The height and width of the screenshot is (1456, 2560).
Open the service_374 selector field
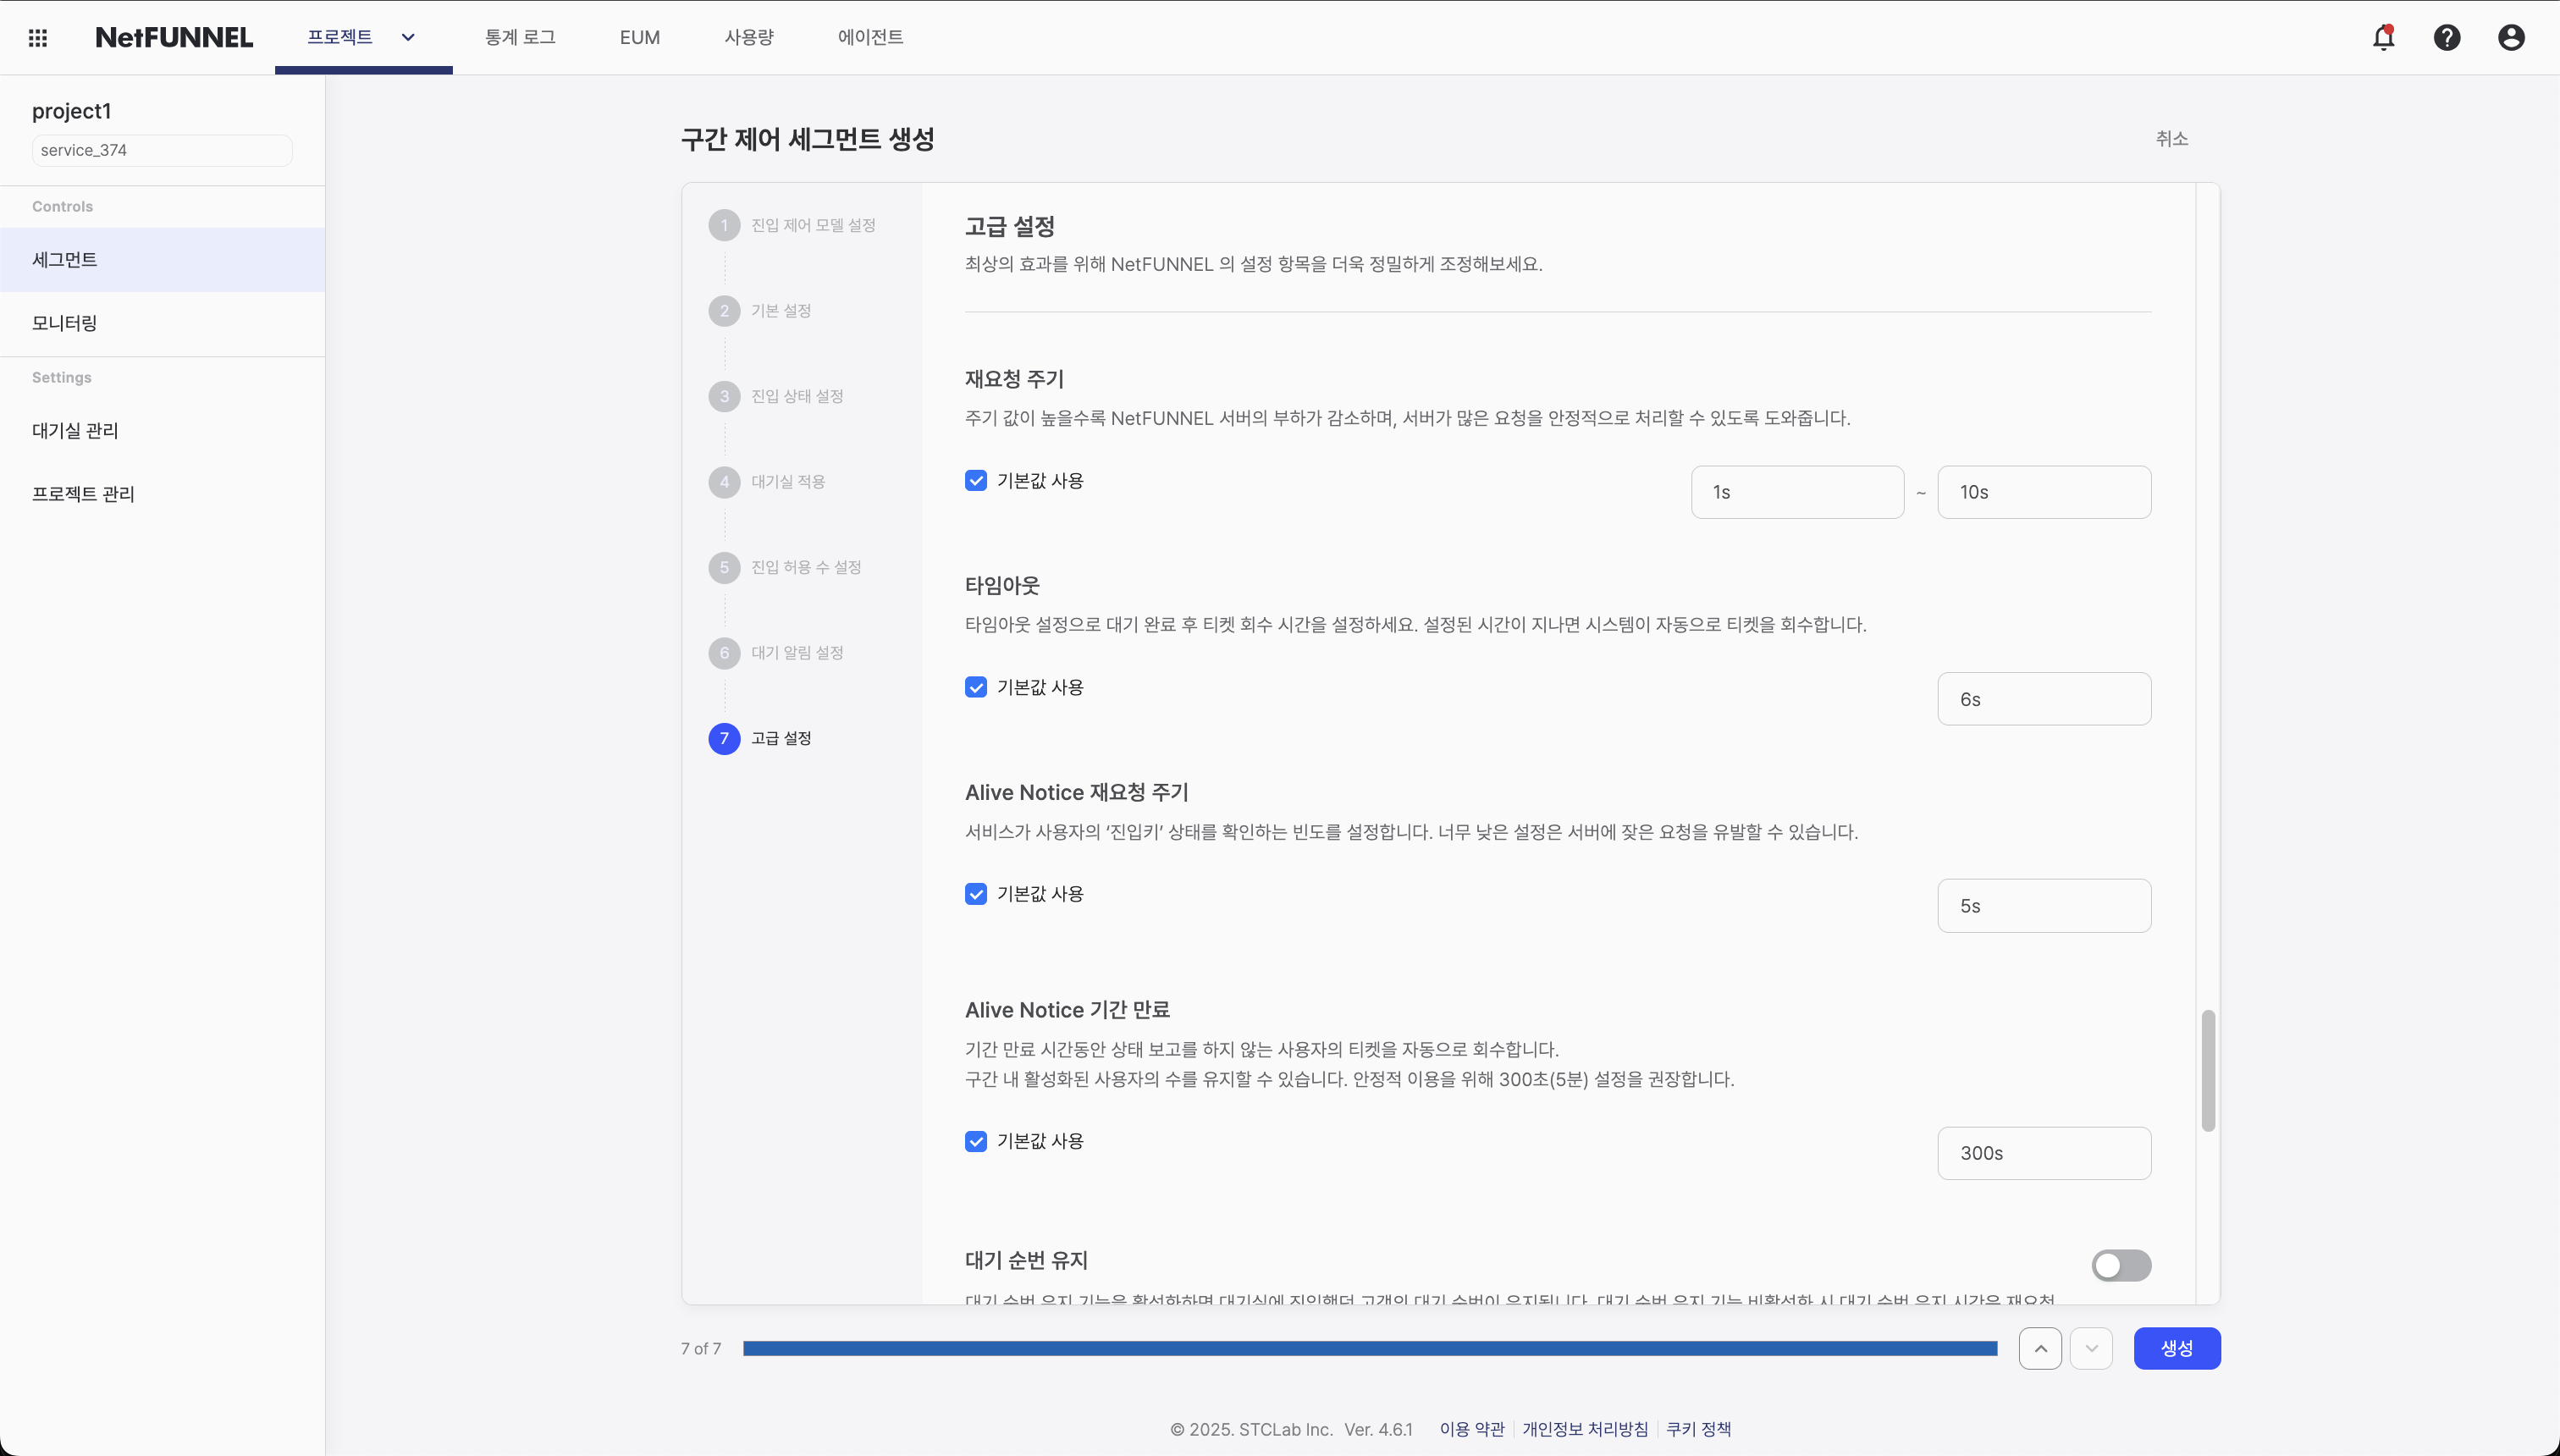[162, 150]
